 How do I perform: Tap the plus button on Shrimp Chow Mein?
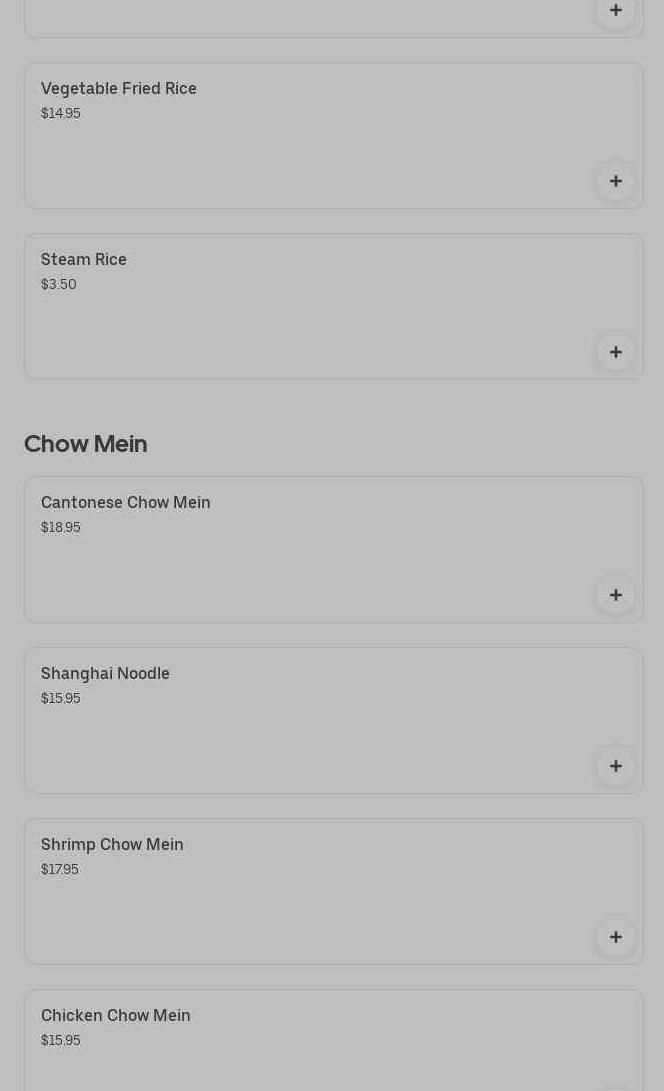(x=615, y=937)
